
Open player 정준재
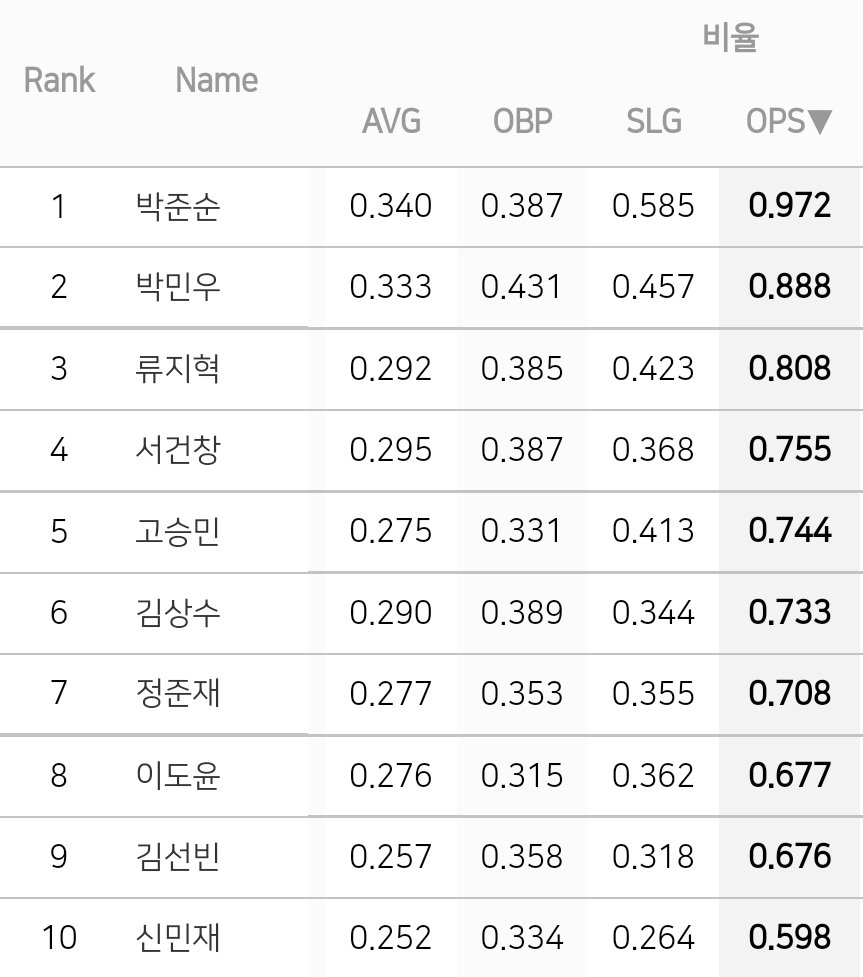[178, 693]
